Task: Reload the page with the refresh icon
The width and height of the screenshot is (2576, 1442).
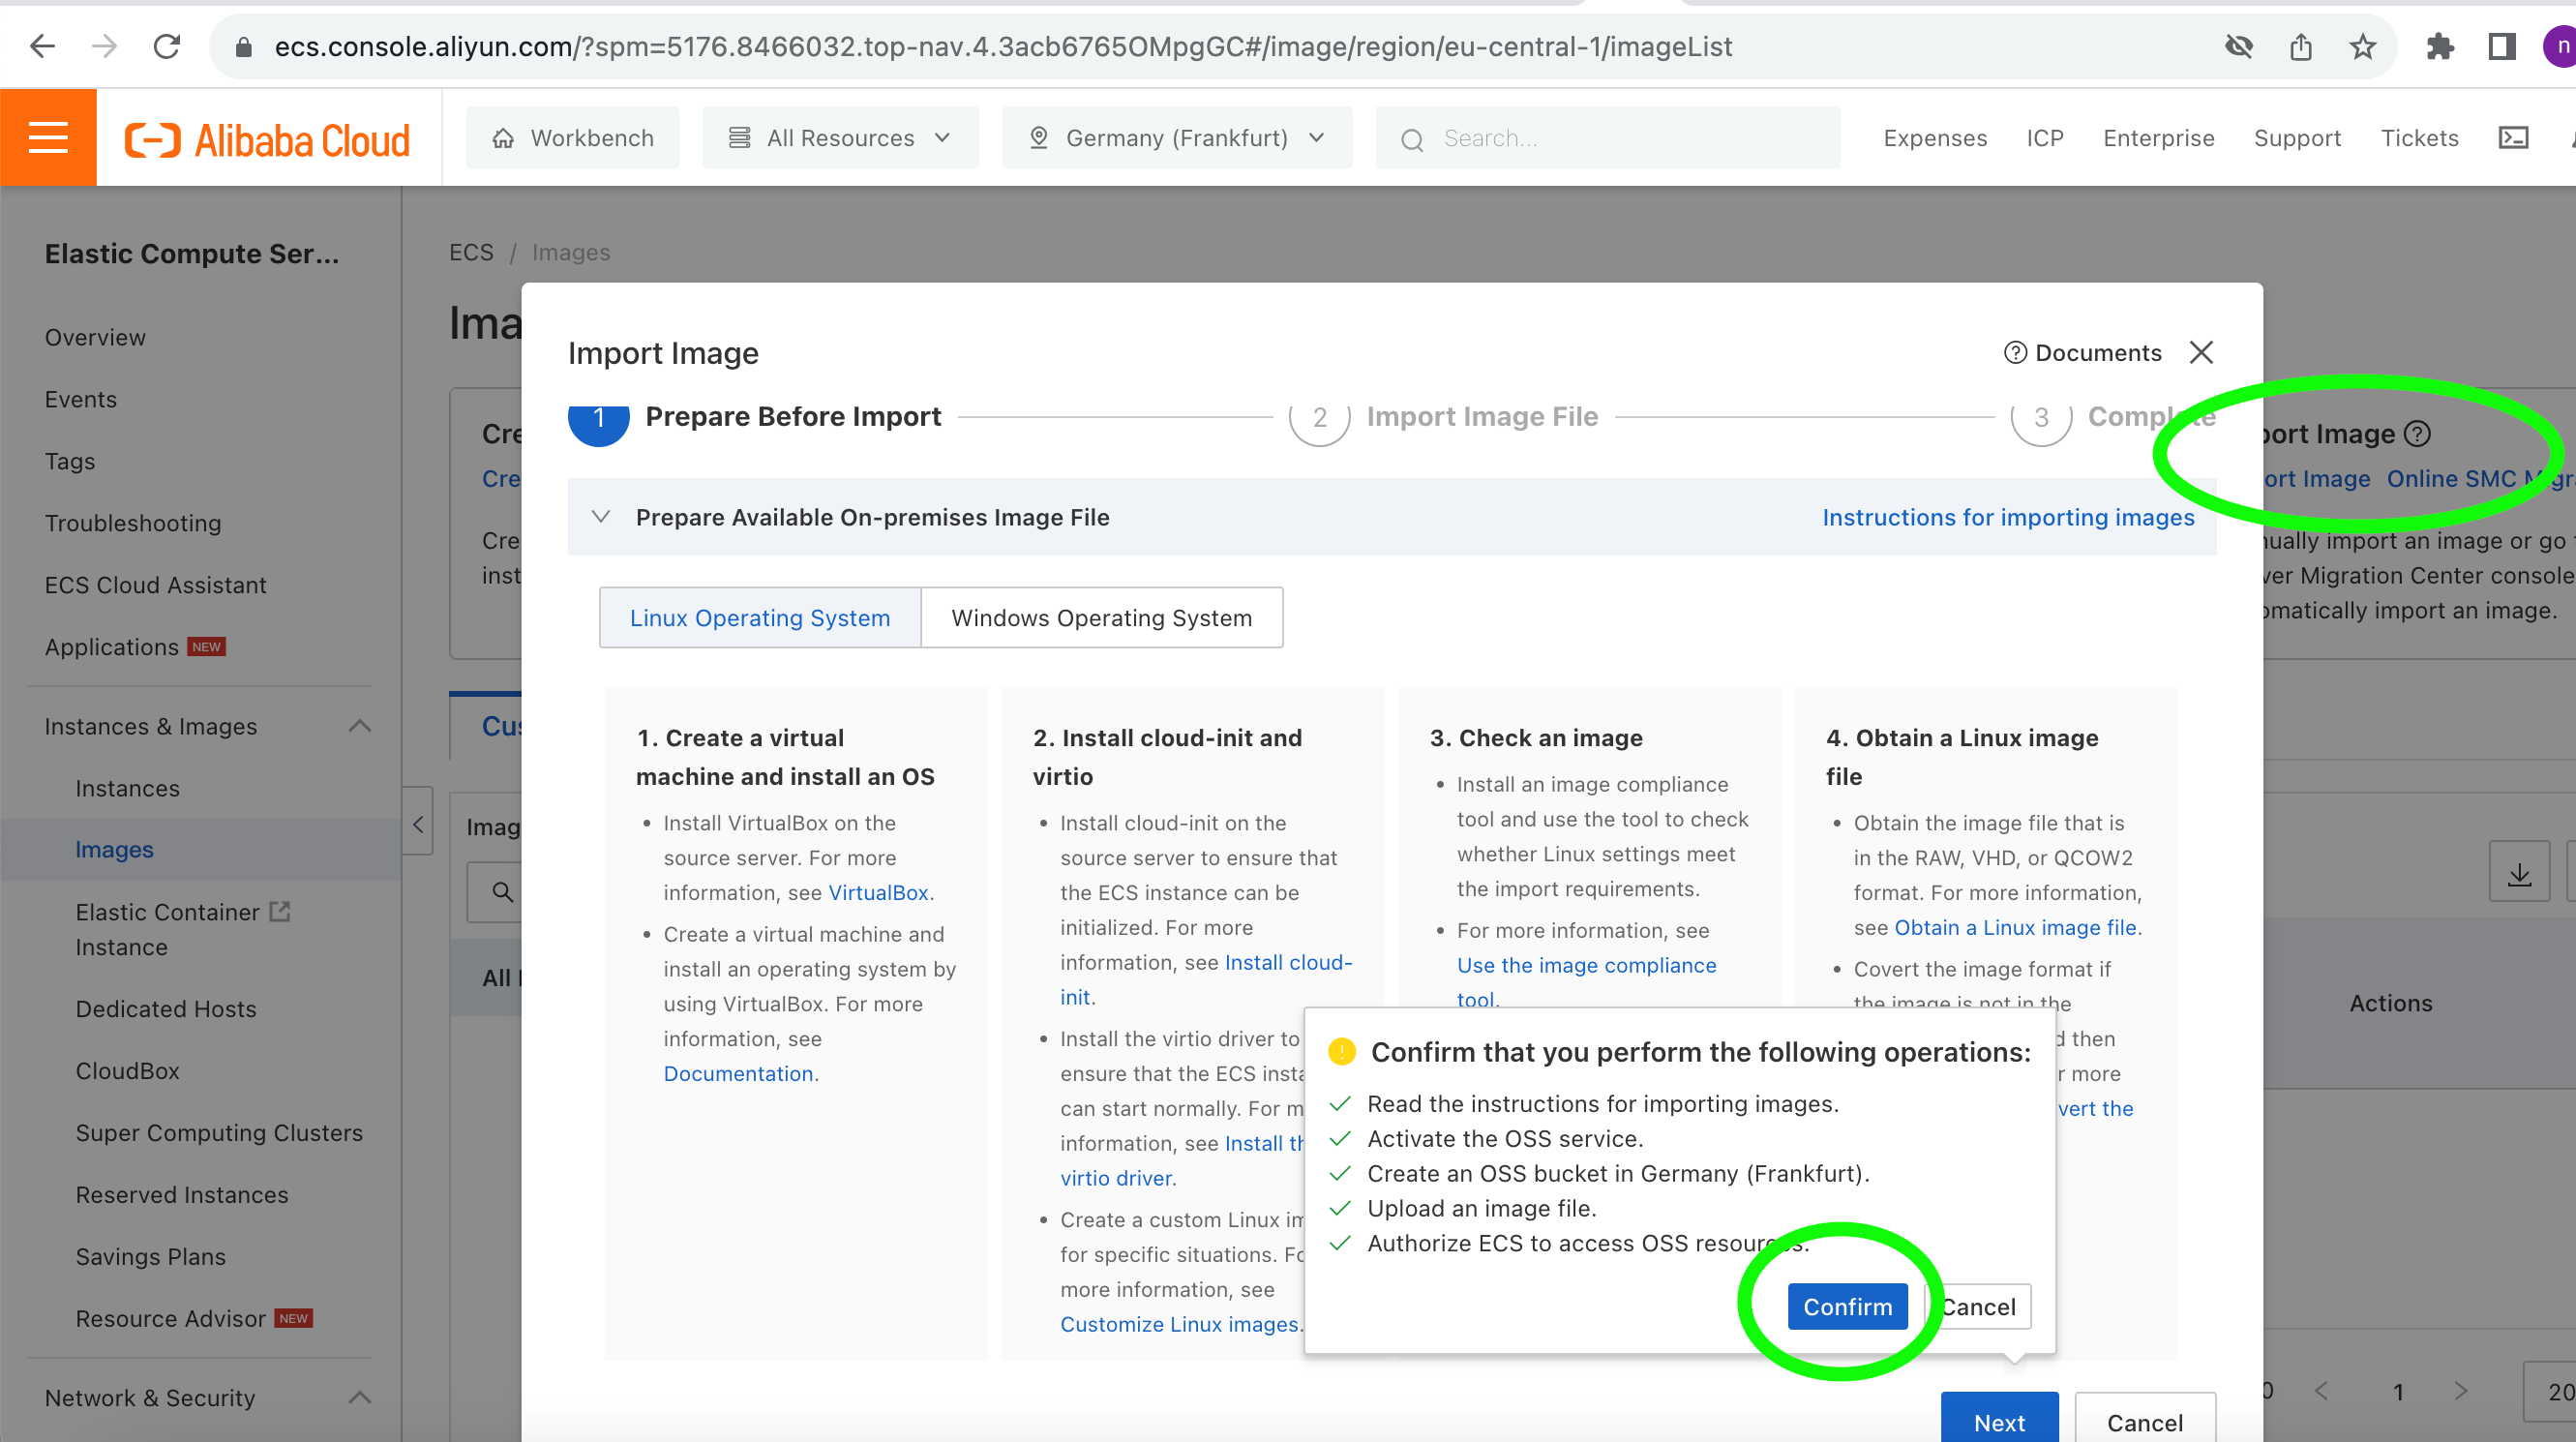Action: tap(166, 46)
